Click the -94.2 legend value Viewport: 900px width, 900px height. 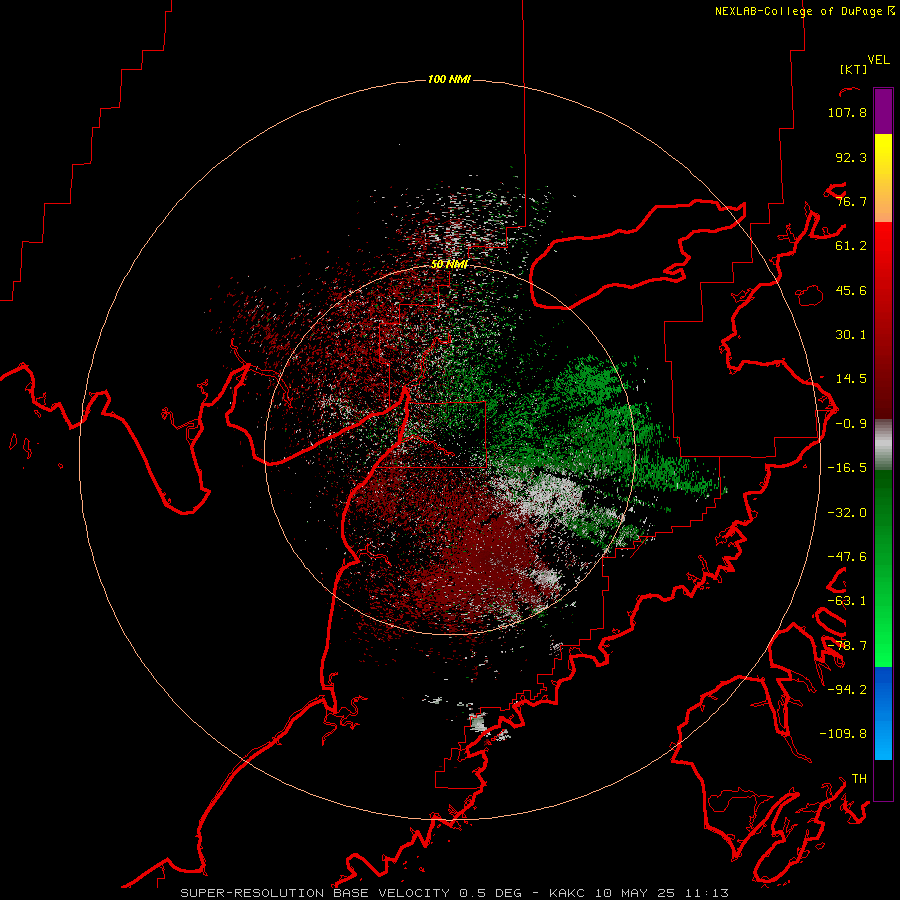(x=847, y=689)
